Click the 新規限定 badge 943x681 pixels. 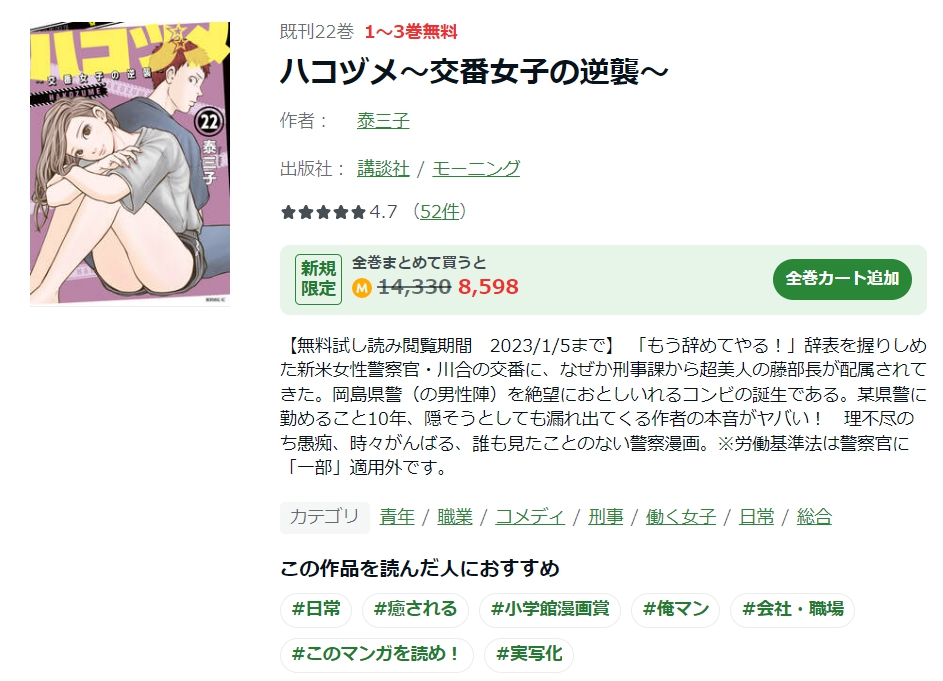point(318,279)
